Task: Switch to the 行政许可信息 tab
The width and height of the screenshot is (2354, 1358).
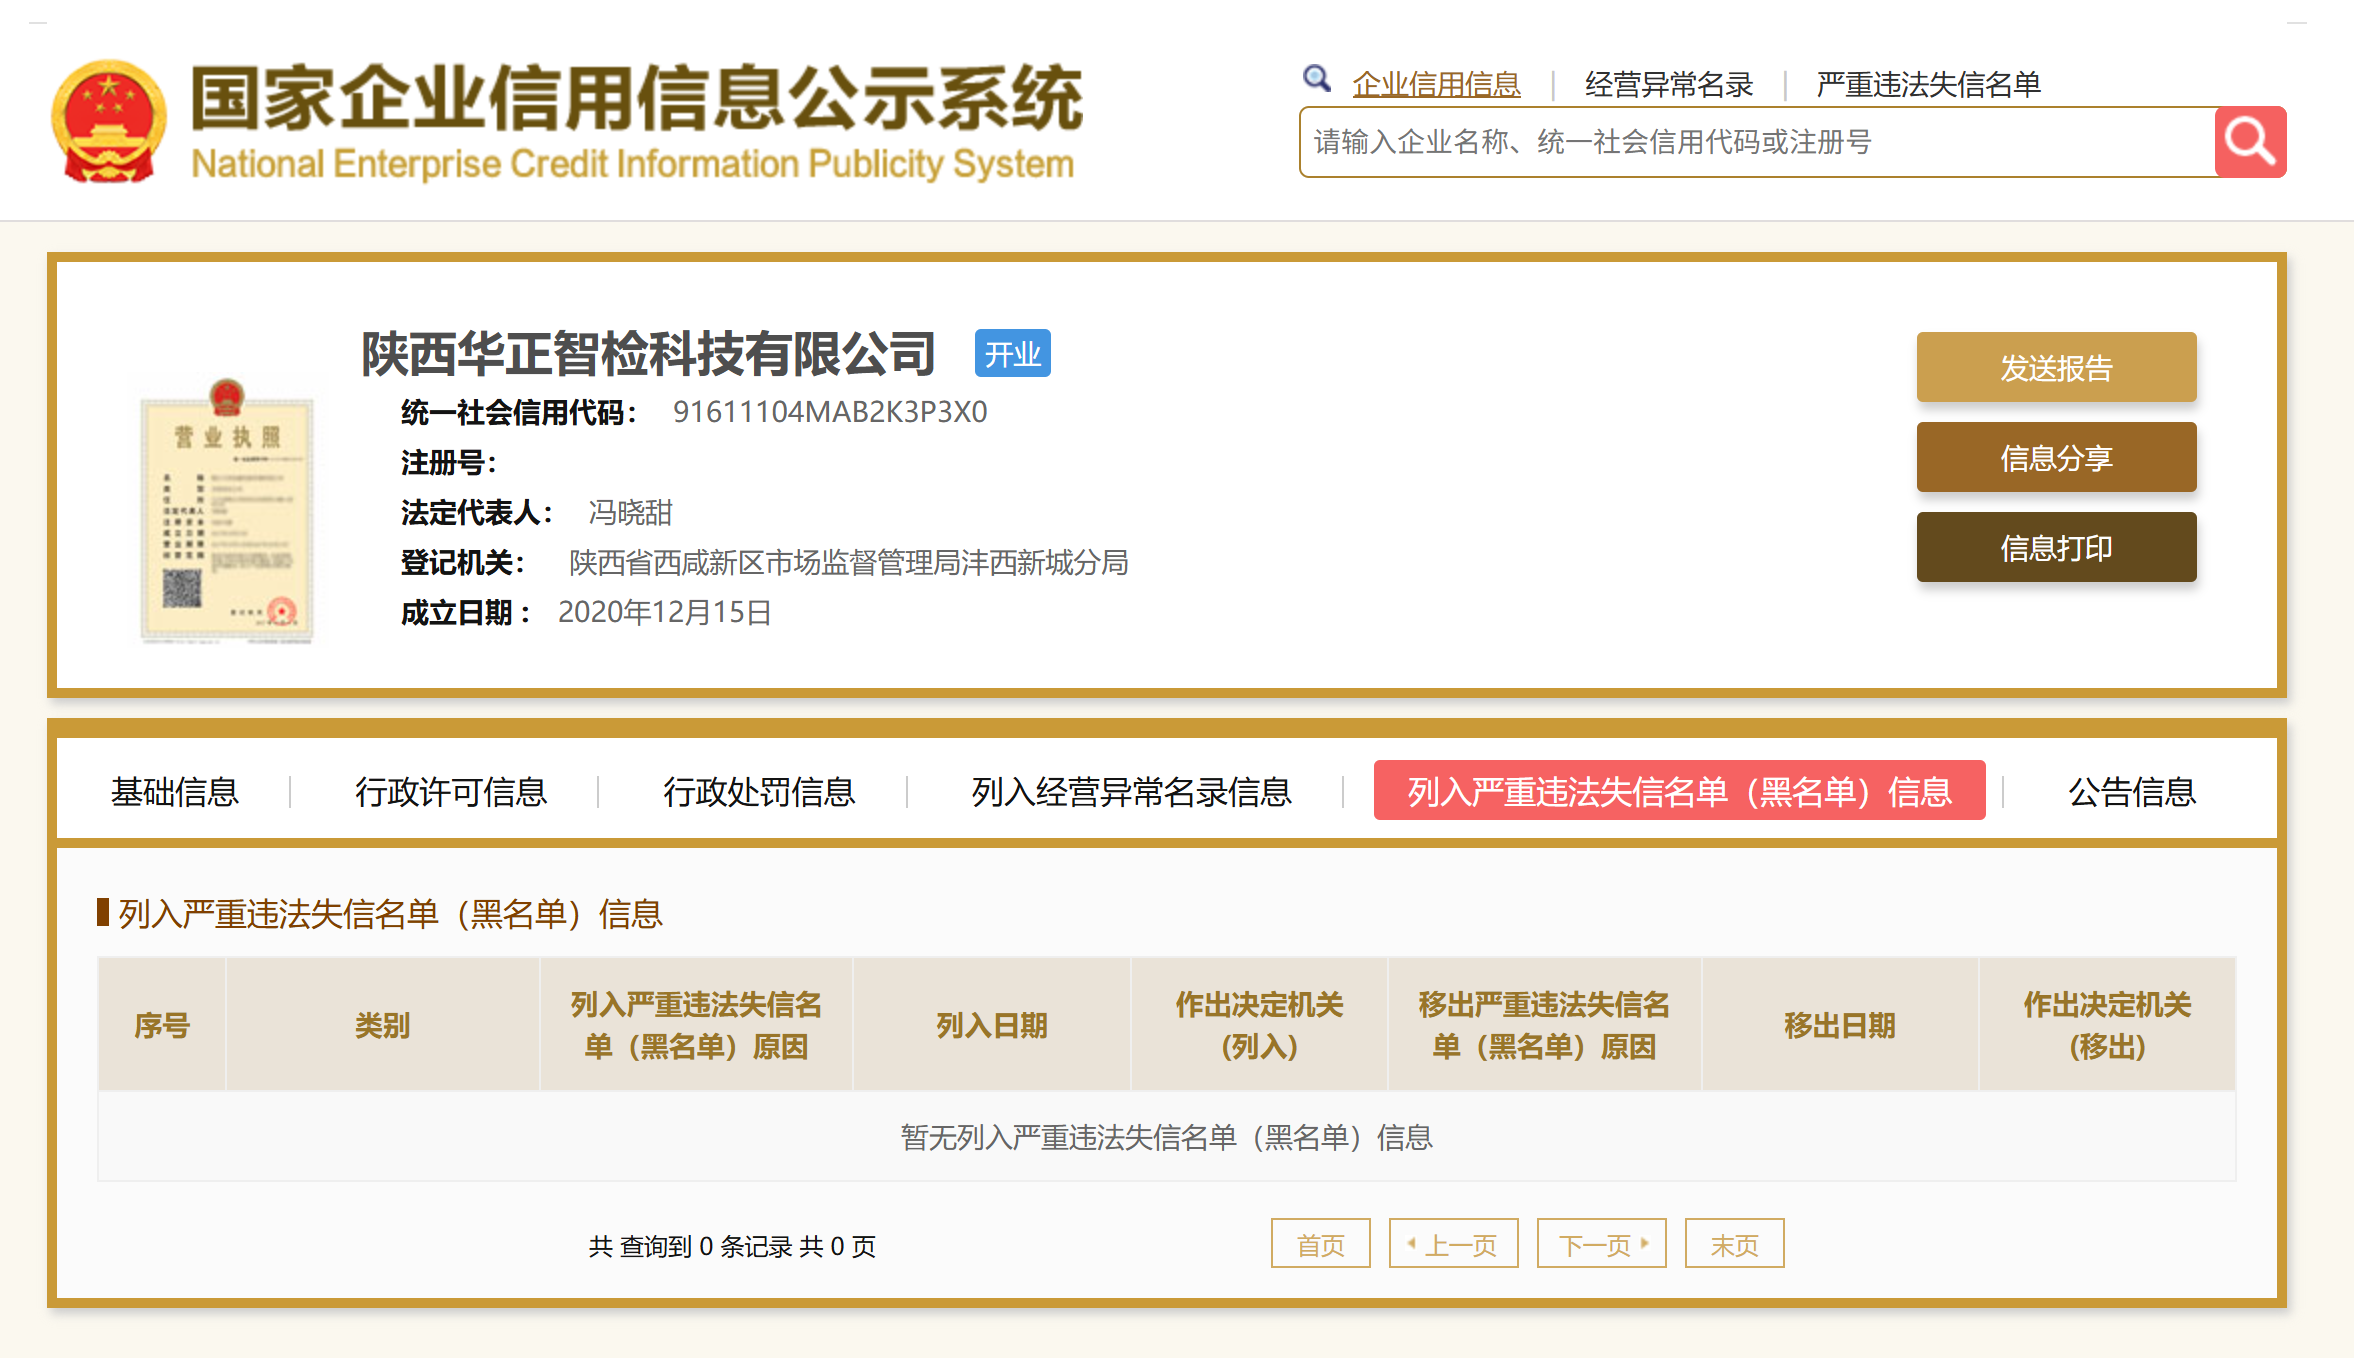Action: tap(451, 792)
